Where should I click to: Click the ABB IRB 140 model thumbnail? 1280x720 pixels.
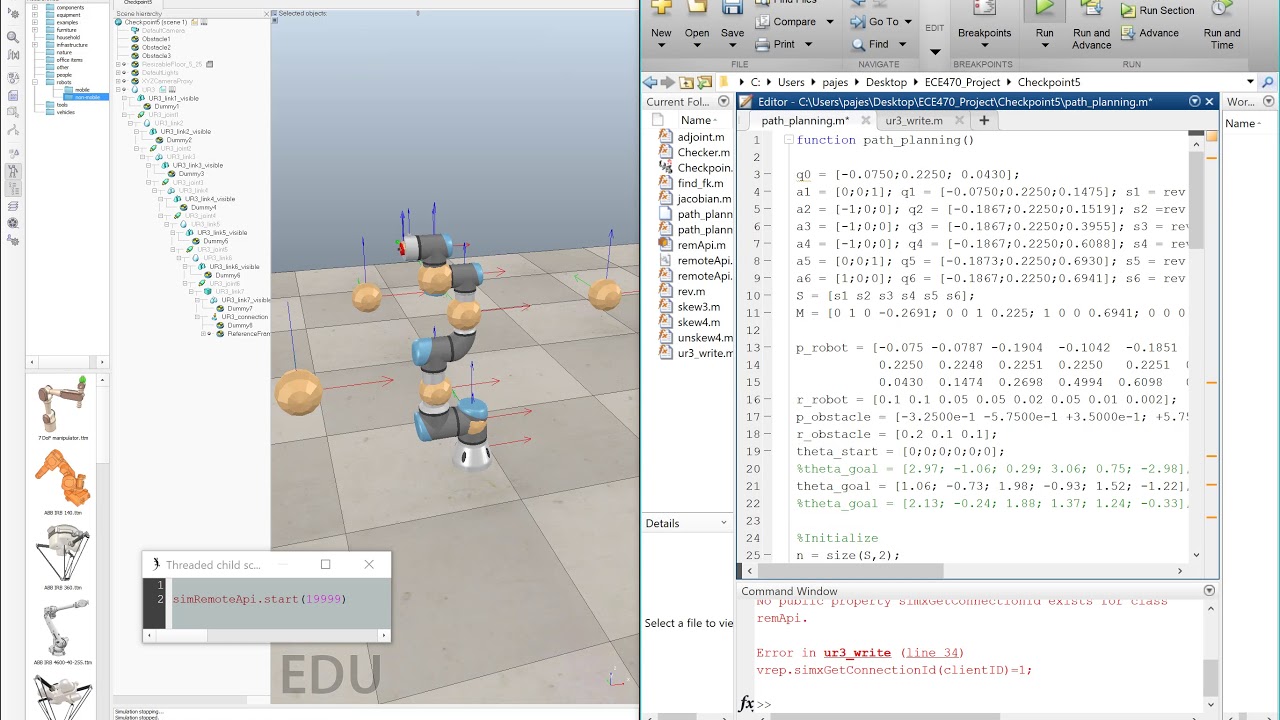(x=62, y=477)
